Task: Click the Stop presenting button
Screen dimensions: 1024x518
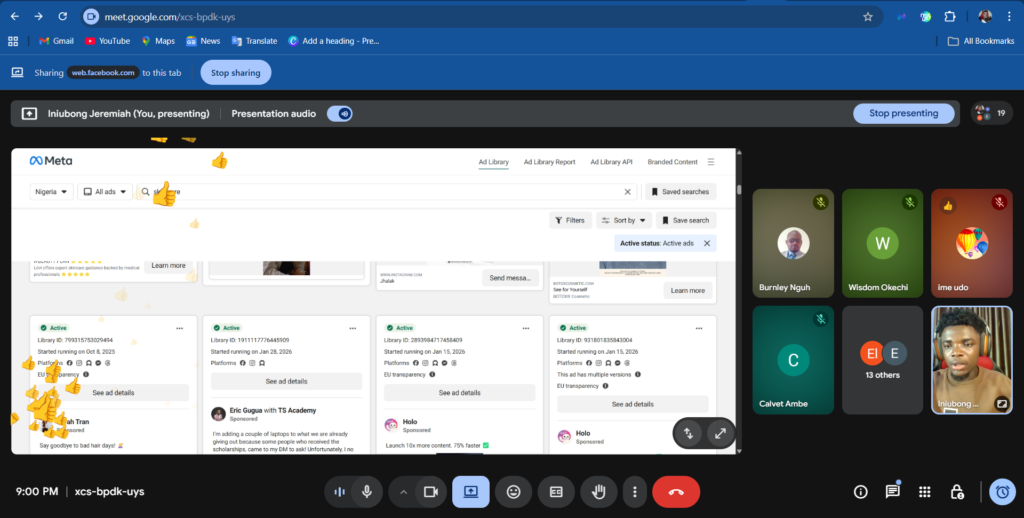Action: 903,114
